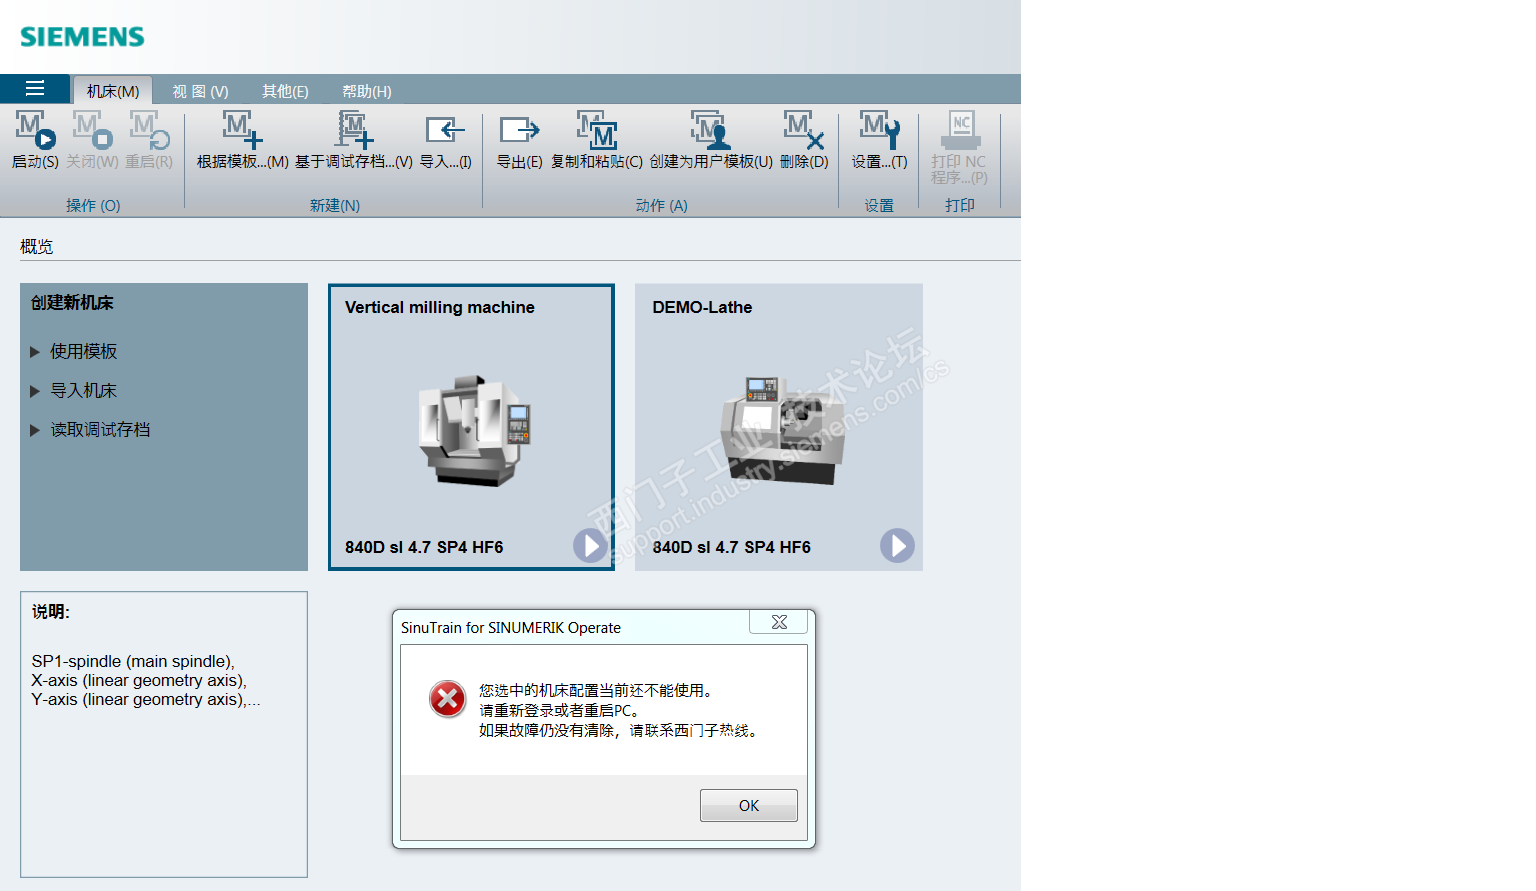Launch DEMO-Lathe via play arrow

897,545
